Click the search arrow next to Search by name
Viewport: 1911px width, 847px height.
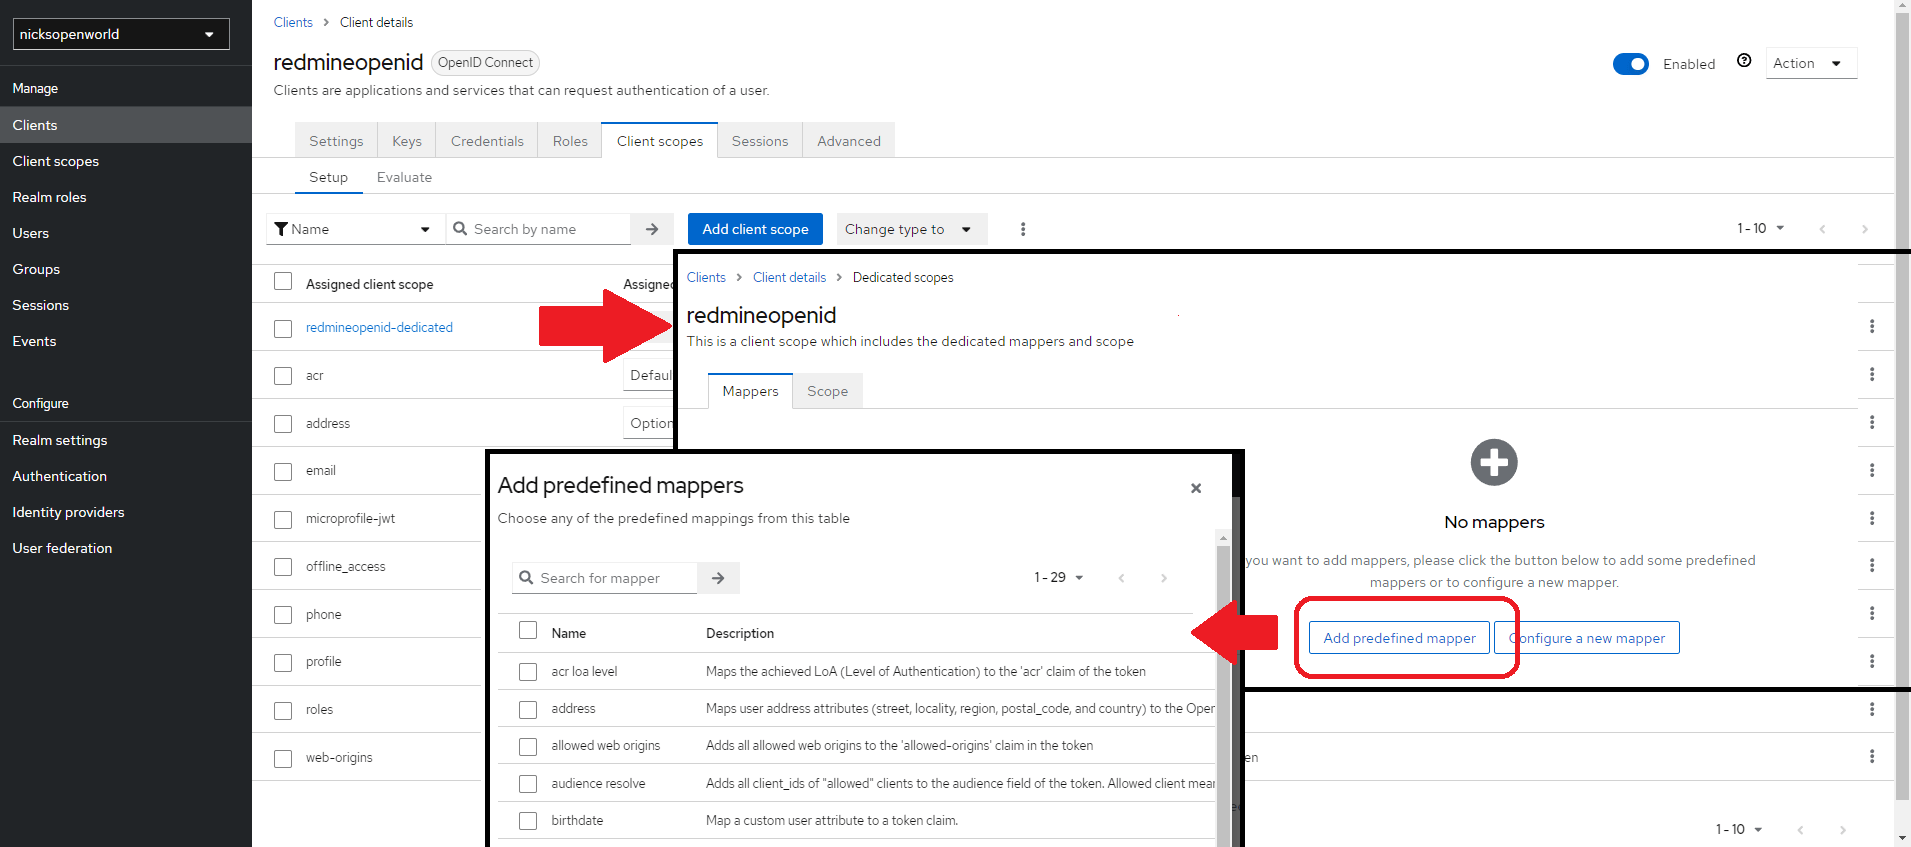coord(652,229)
